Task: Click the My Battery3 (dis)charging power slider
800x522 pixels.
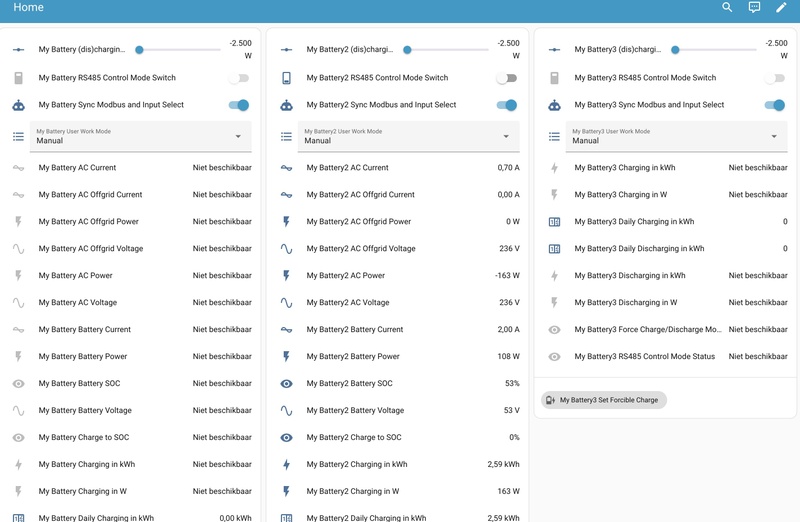Action: (713, 49)
